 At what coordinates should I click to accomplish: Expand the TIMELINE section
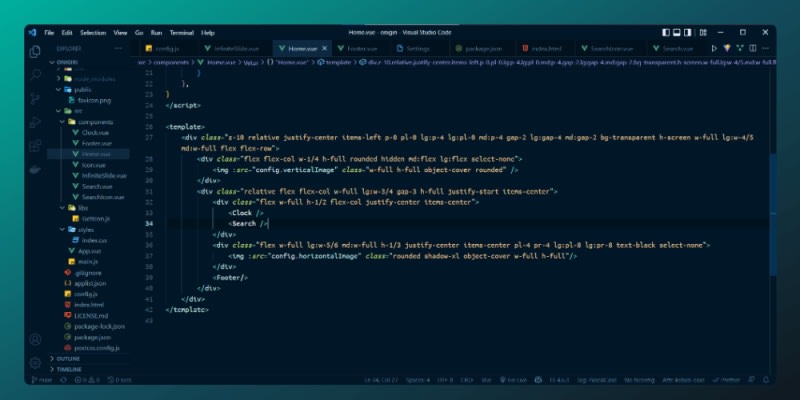click(69, 369)
